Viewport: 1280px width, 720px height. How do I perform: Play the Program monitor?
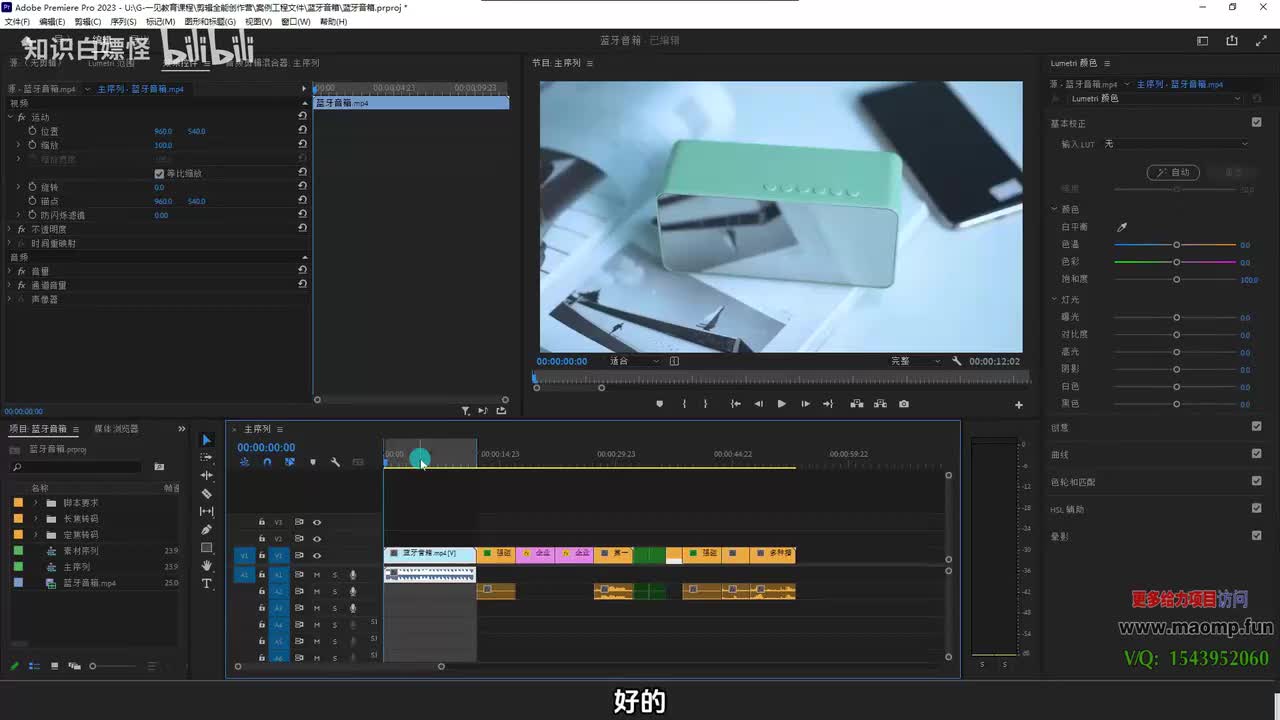click(781, 404)
